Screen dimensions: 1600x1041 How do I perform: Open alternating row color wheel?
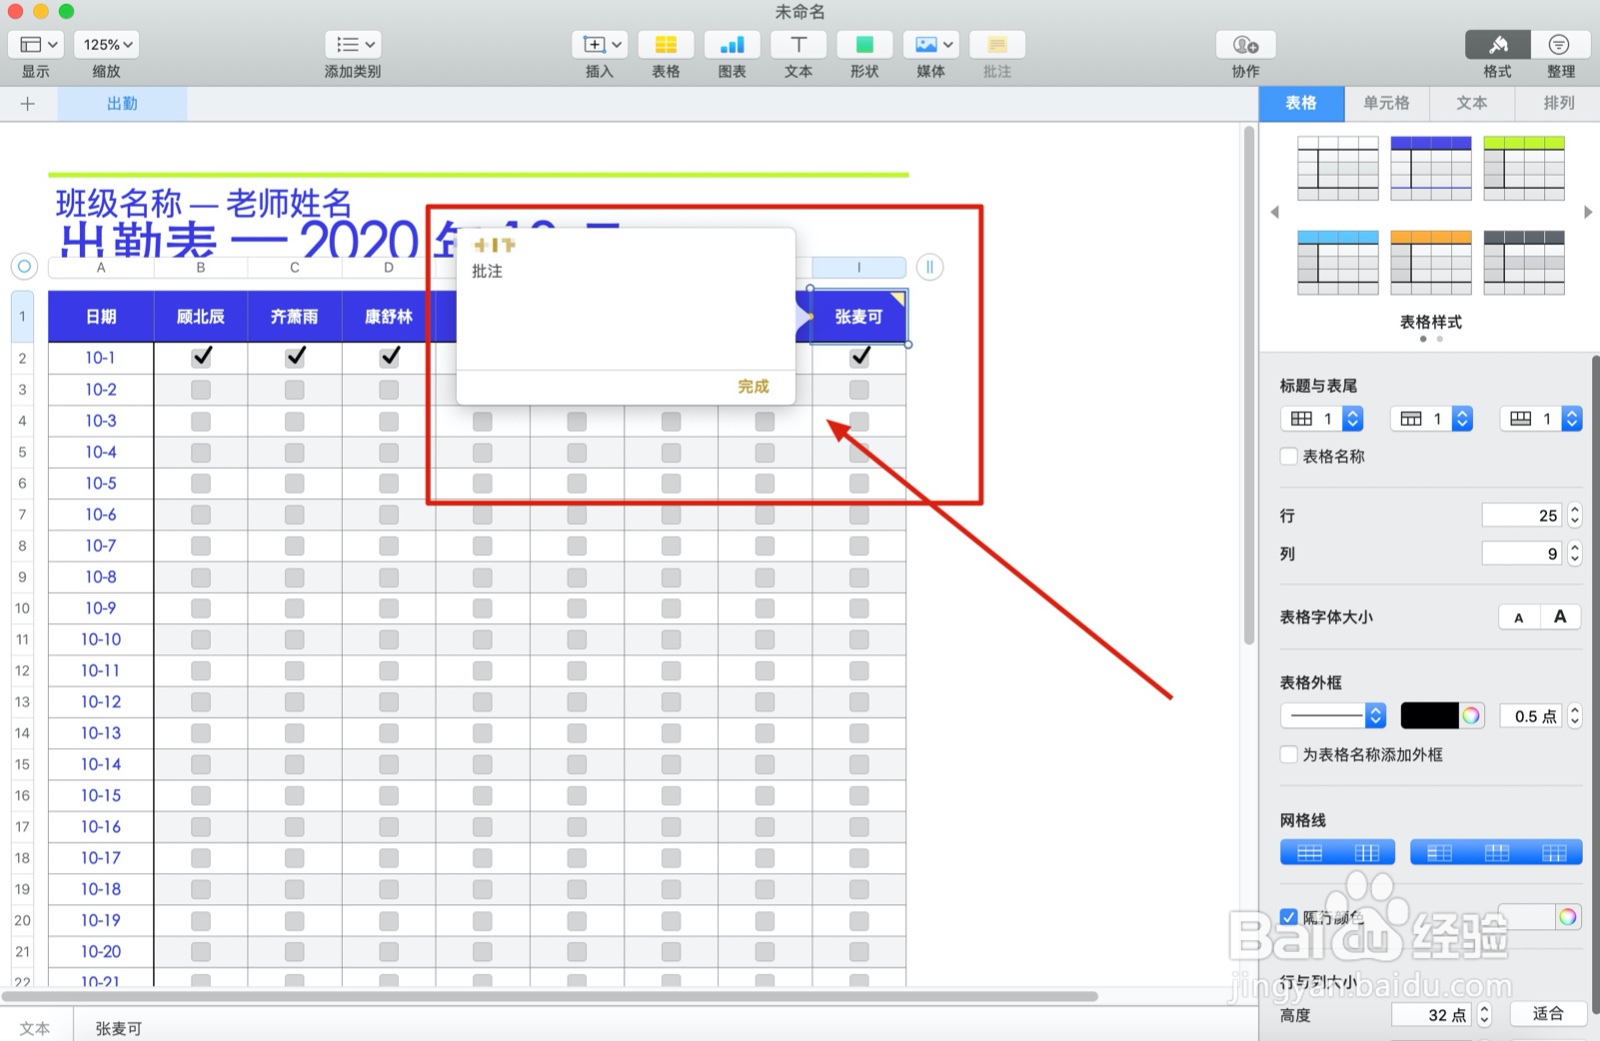click(1567, 917)
